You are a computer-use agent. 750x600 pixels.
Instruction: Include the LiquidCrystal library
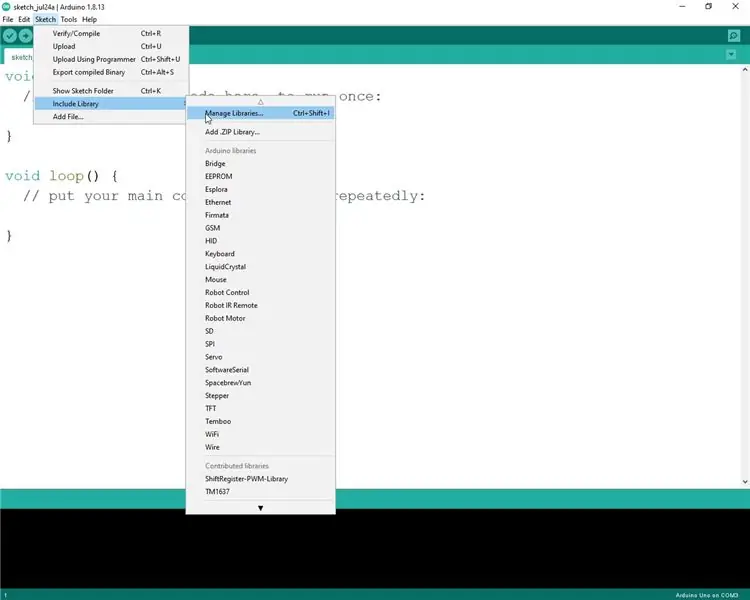pyautogui.click(x=260, y=267)
